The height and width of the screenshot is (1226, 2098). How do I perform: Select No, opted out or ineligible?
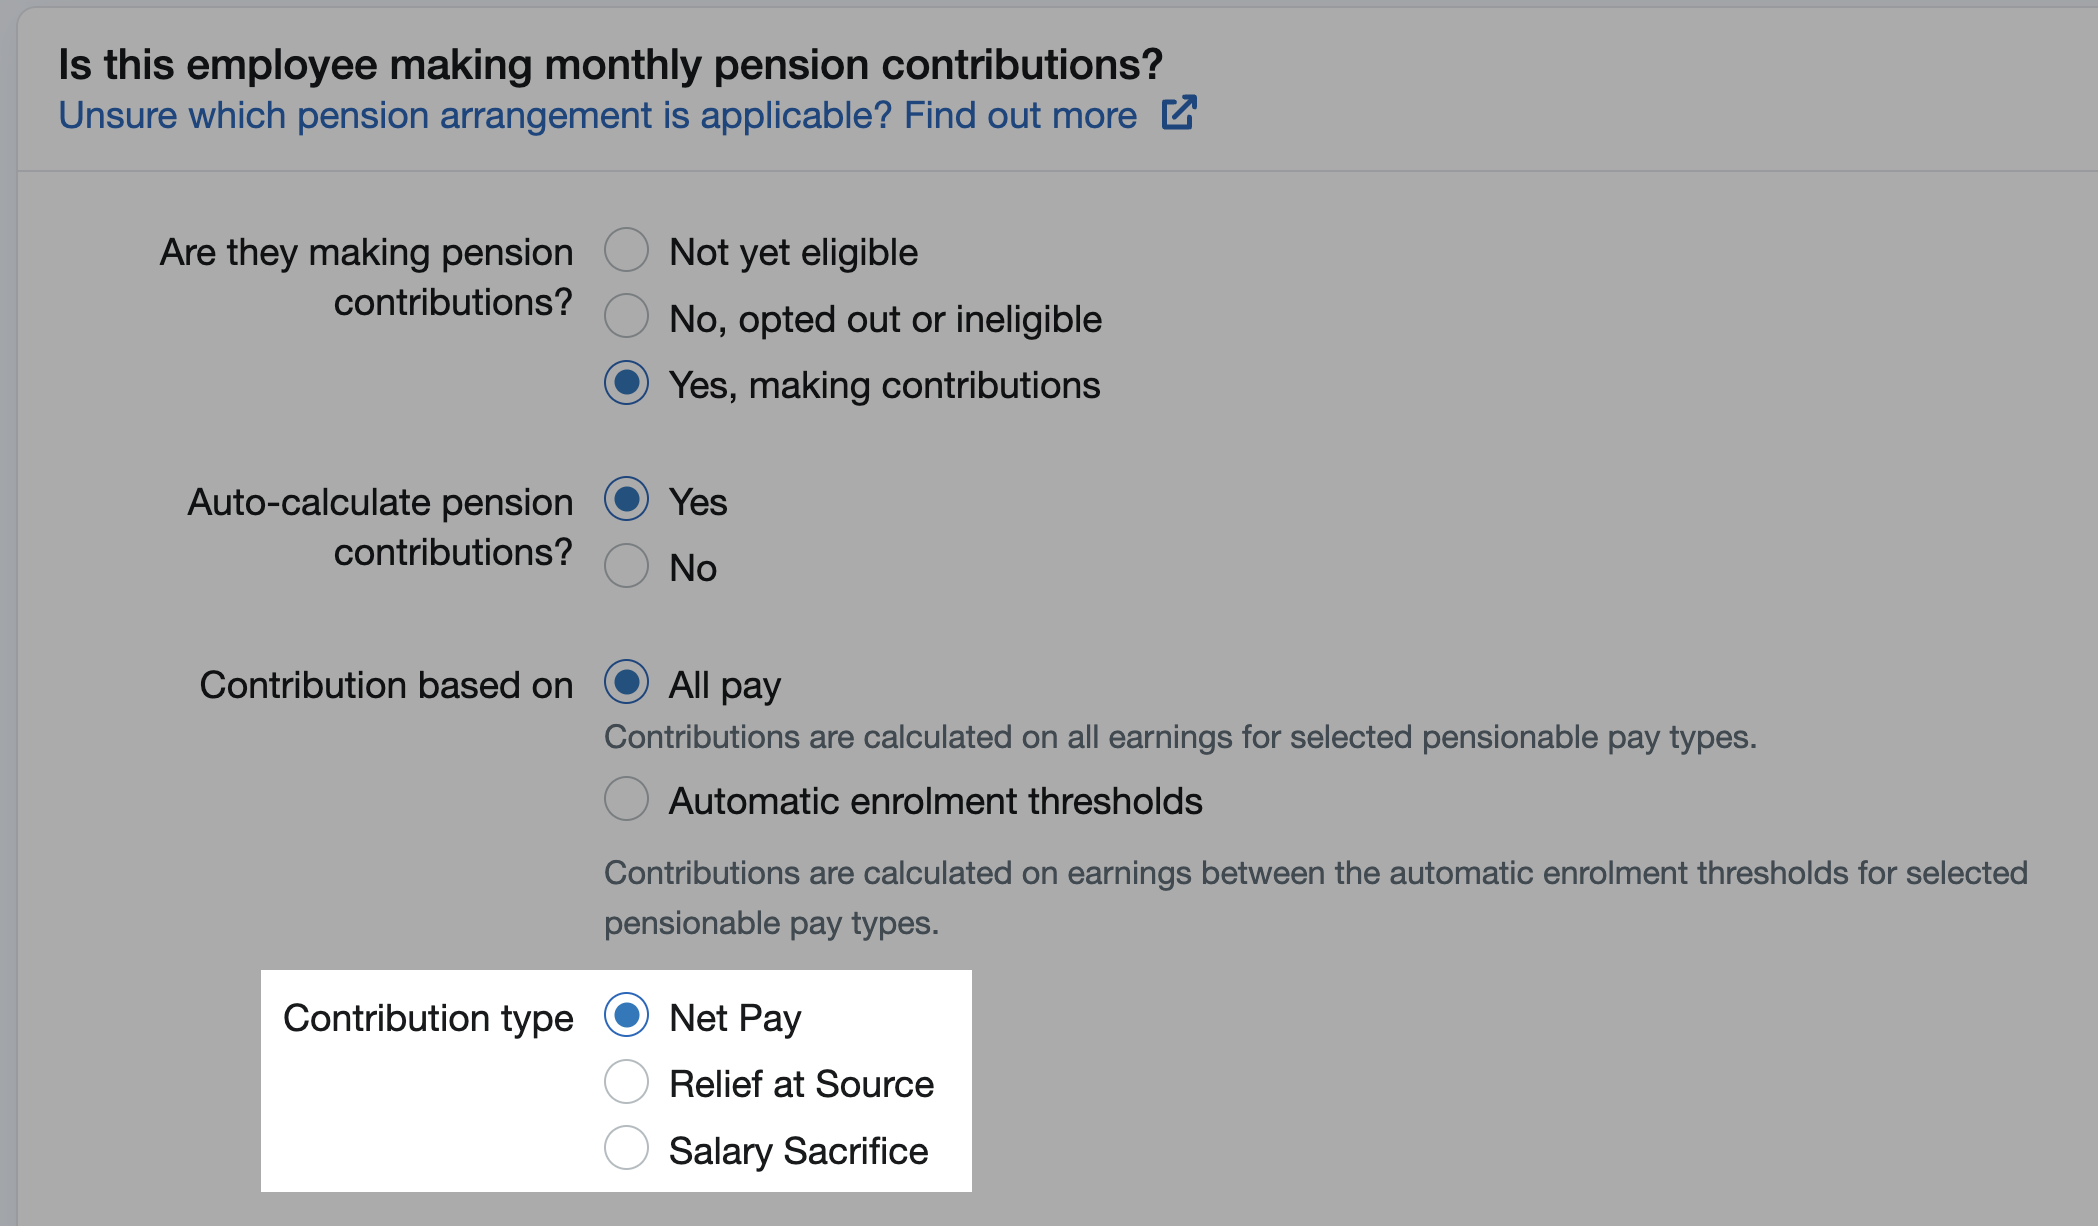[626, 316]
